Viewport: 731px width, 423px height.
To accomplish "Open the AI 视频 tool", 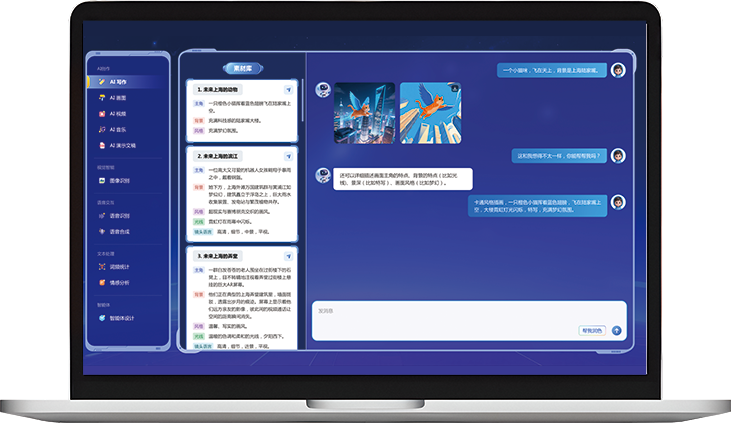I will 113,114.
